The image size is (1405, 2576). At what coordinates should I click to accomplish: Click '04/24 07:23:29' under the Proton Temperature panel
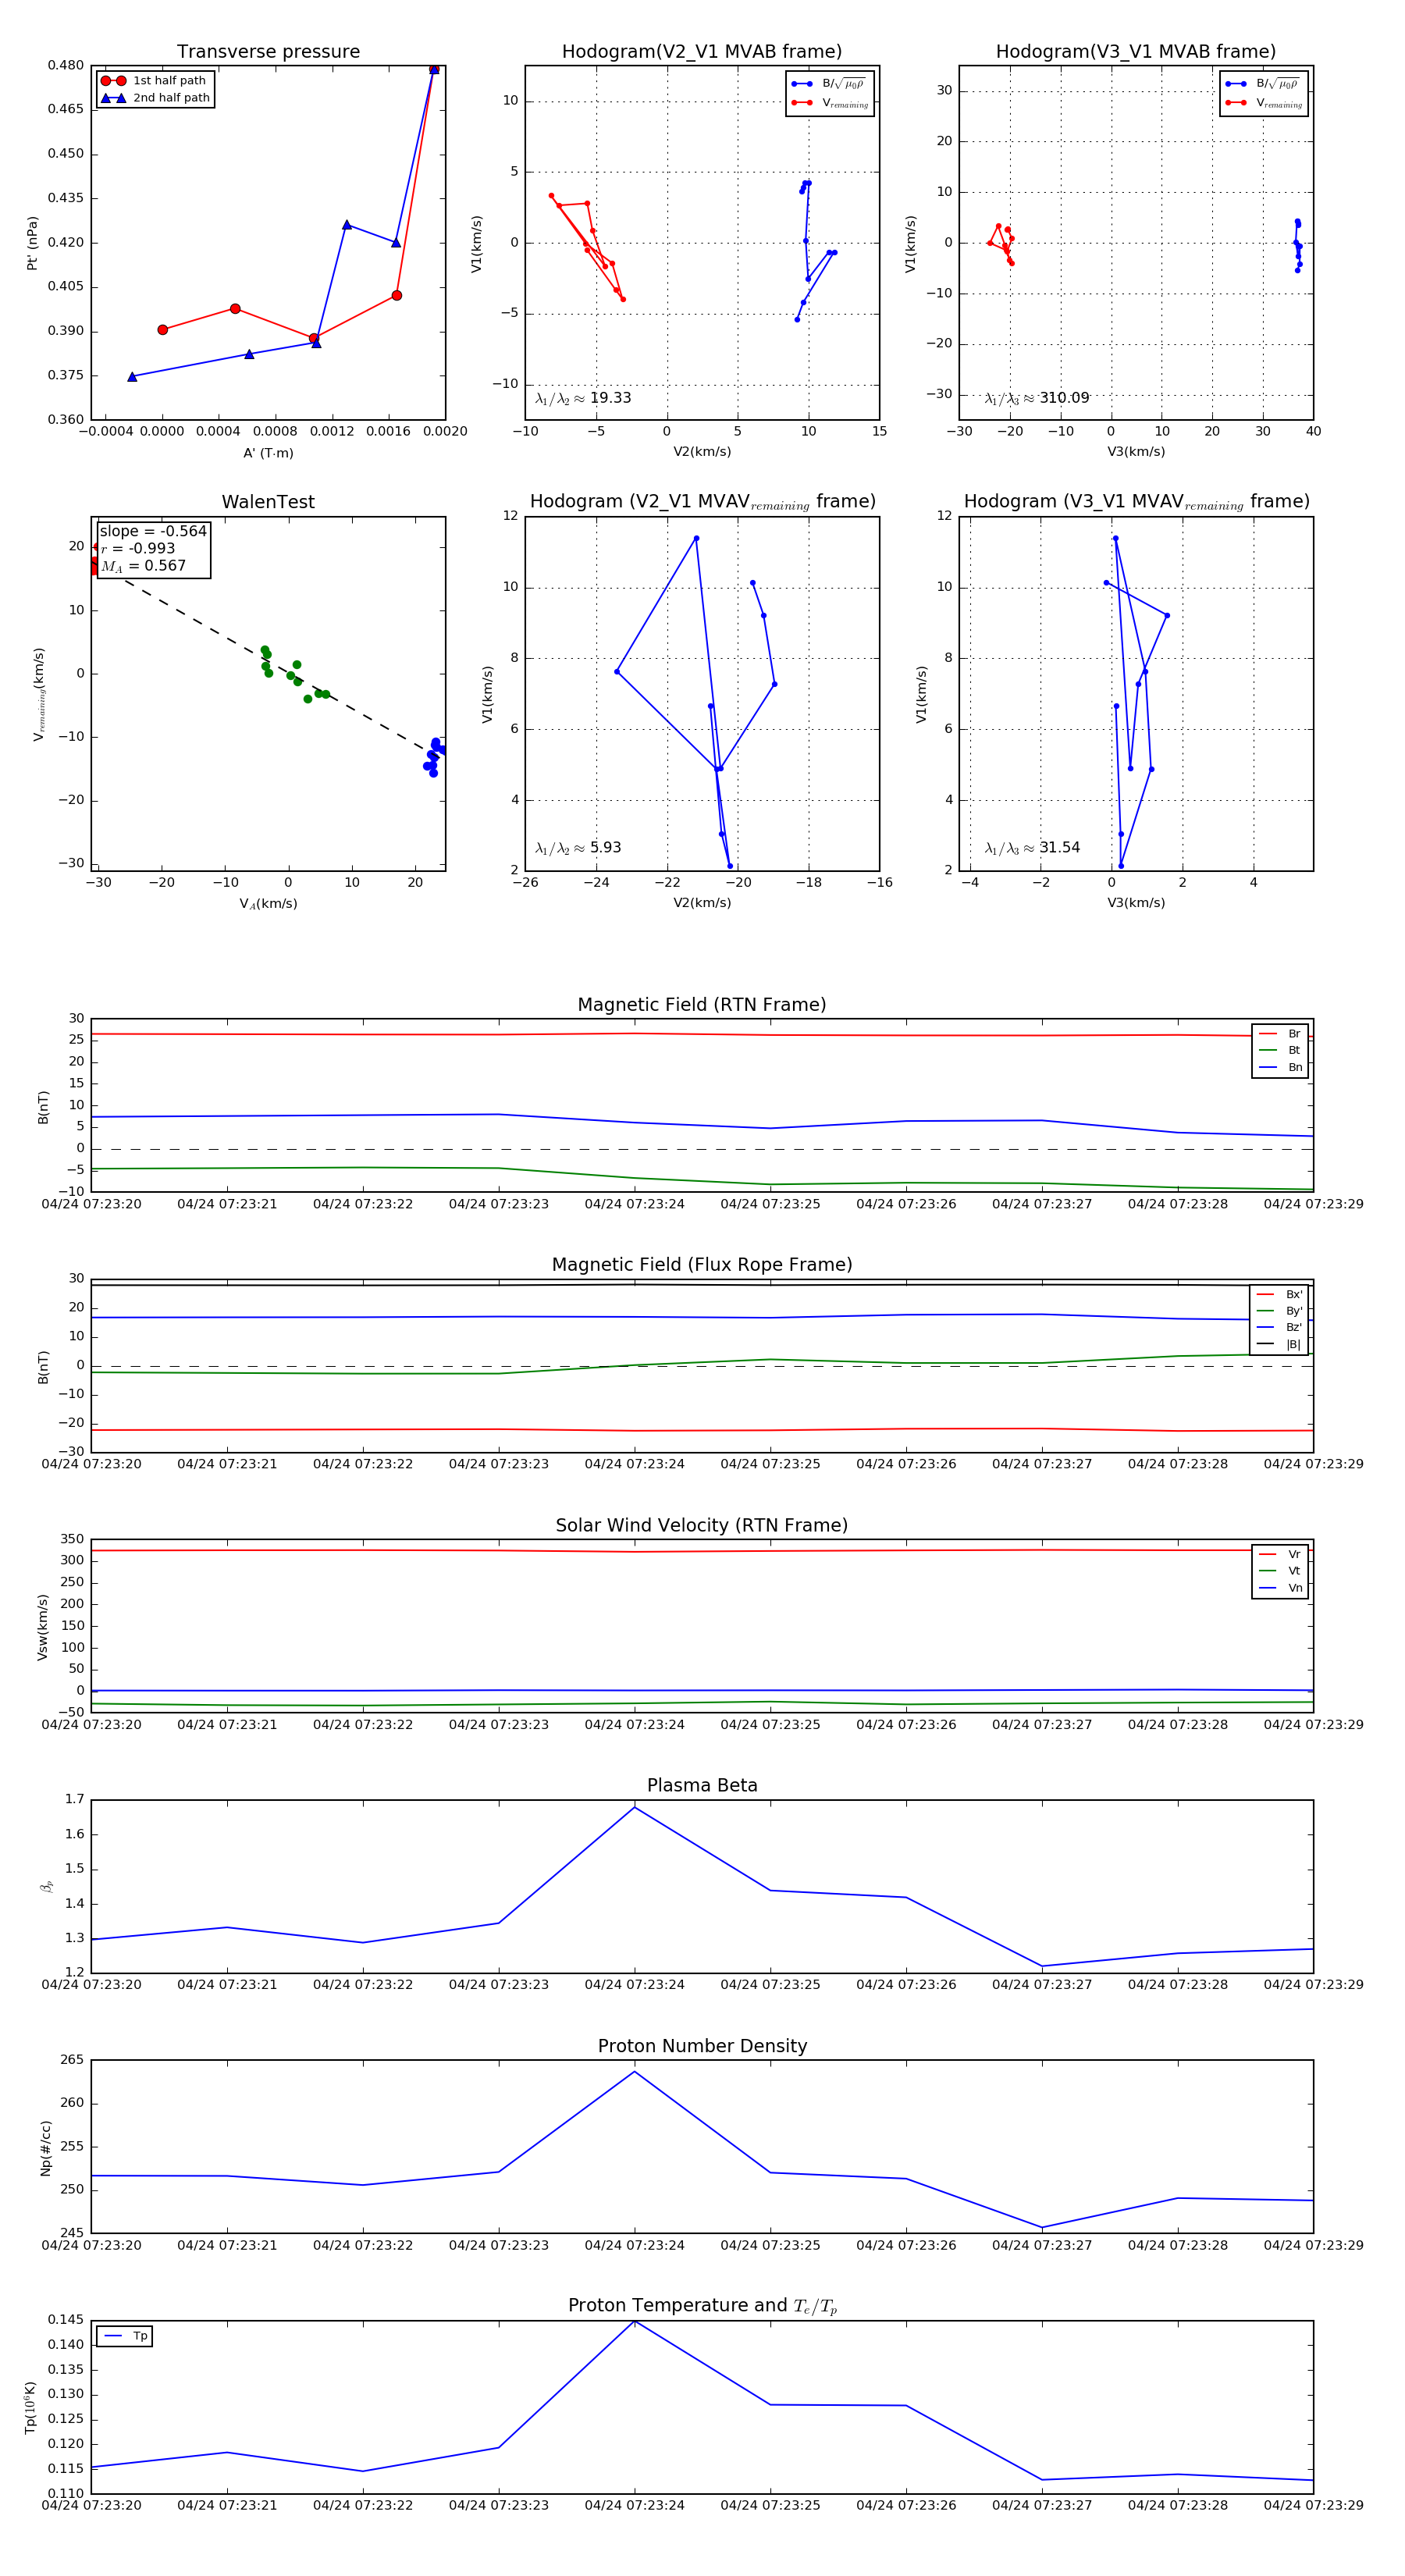point(1313,2505)
